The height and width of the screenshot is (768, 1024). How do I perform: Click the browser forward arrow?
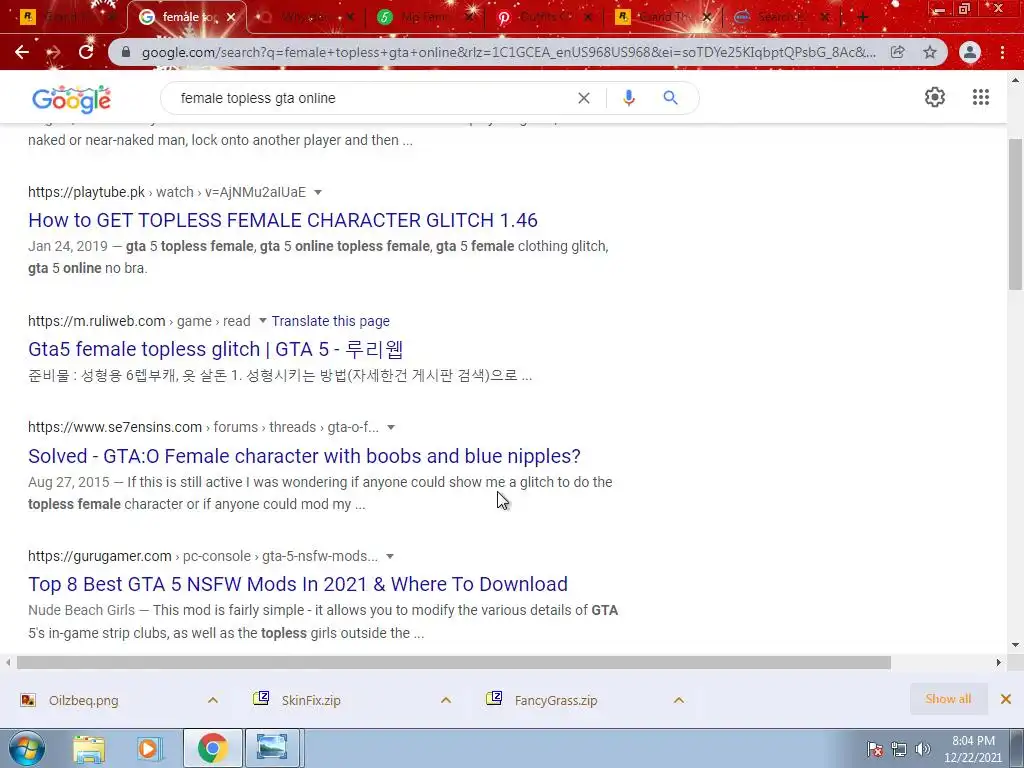[54, 52]
